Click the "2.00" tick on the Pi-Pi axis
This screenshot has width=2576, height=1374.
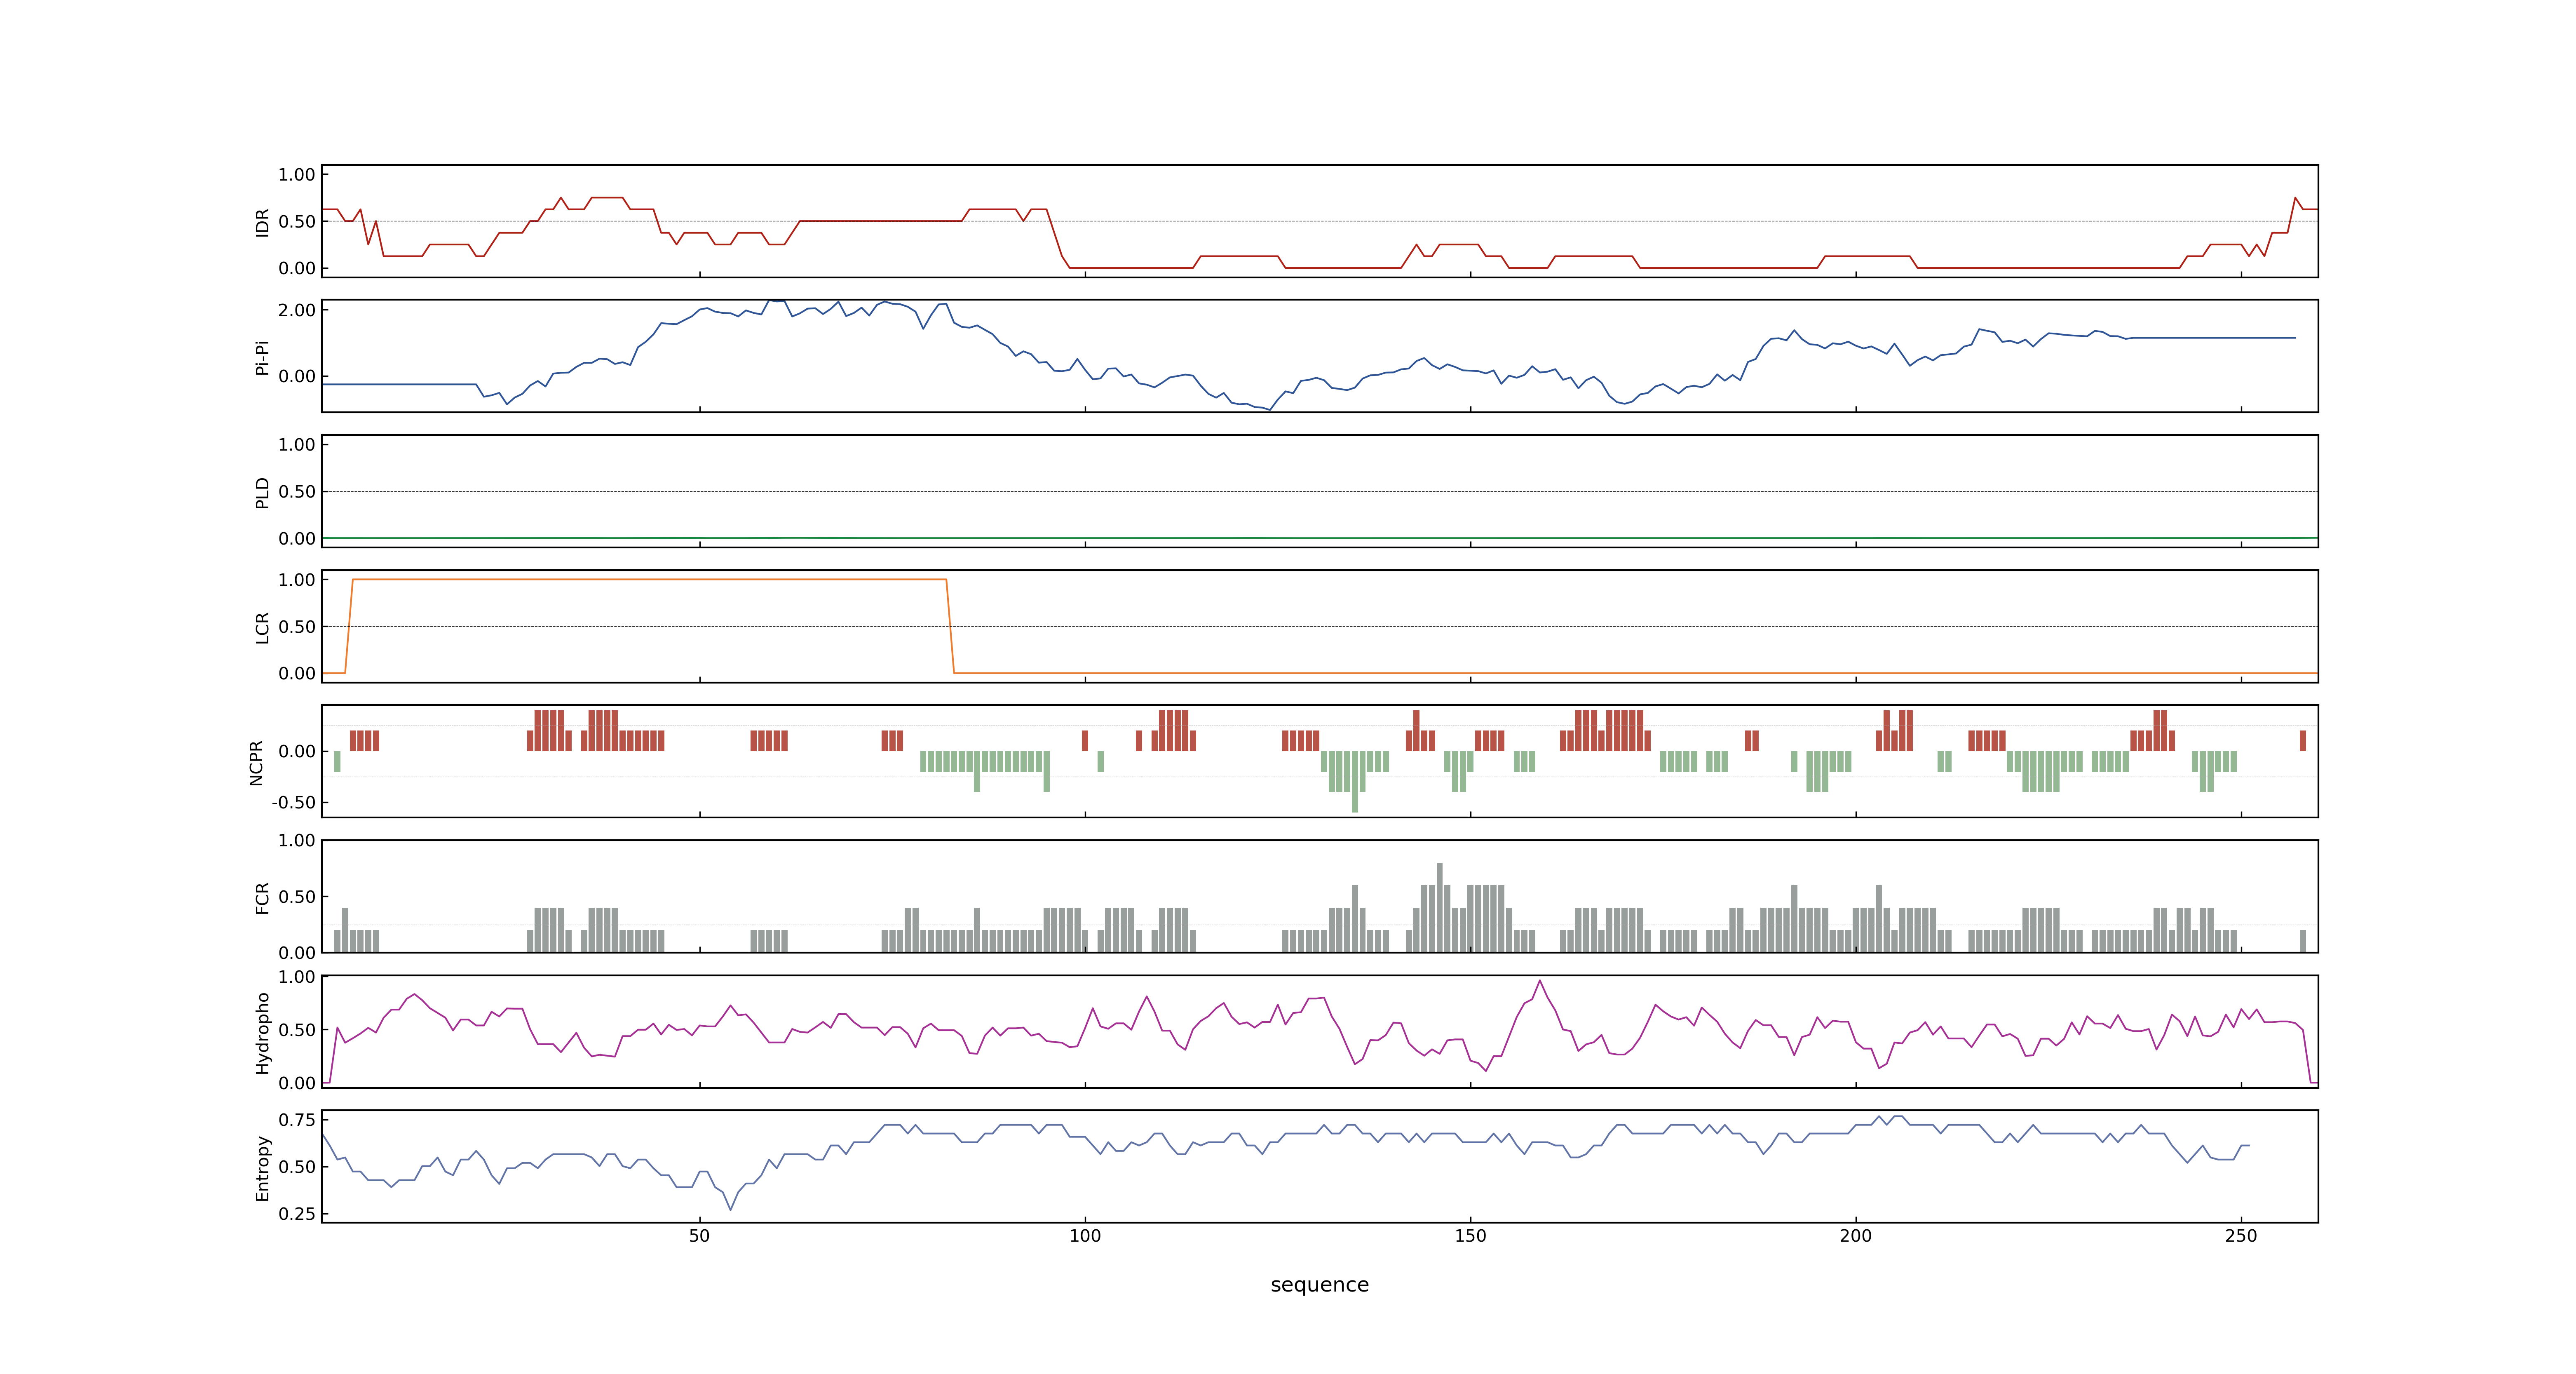click(x=297, y=310)
